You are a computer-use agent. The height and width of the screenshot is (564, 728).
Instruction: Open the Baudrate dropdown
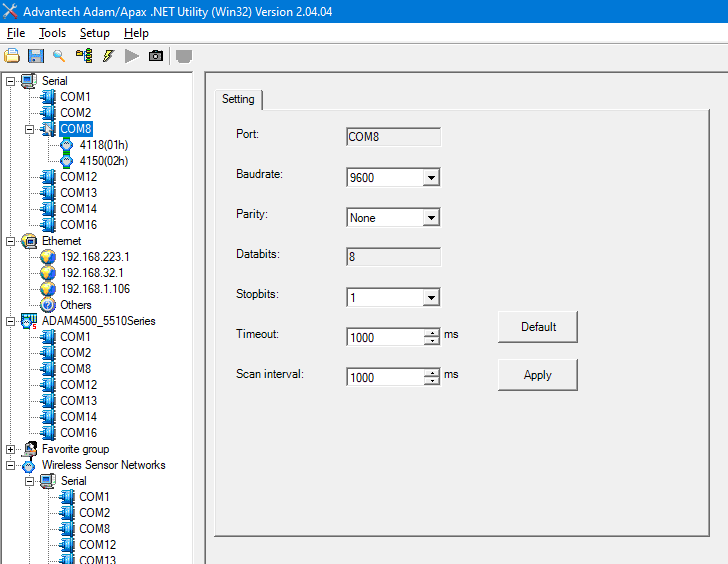pyautogui.click(x=431, y=177)
